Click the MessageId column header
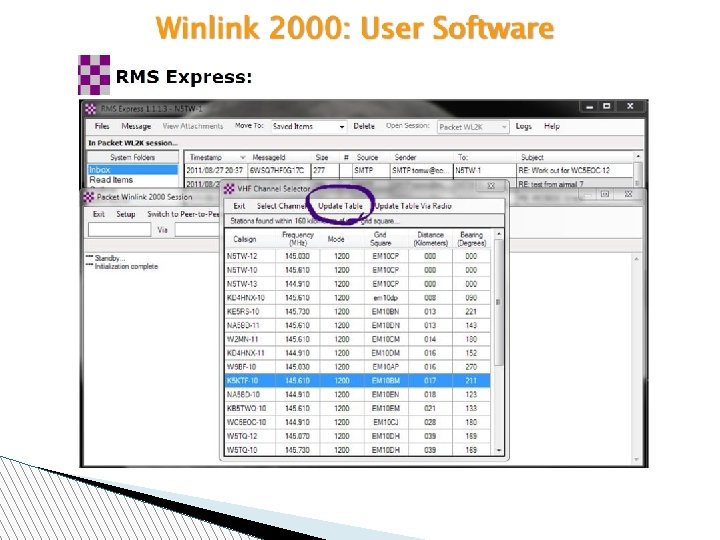 279,158
